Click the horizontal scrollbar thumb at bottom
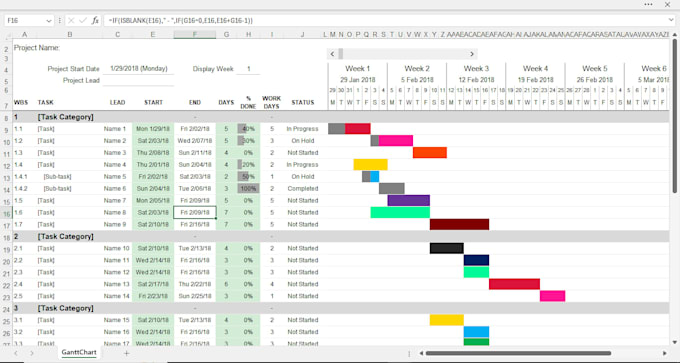Image resolution: width=680 pixels, height=363 pixels. pyautogui.click(x=518, y=353)
